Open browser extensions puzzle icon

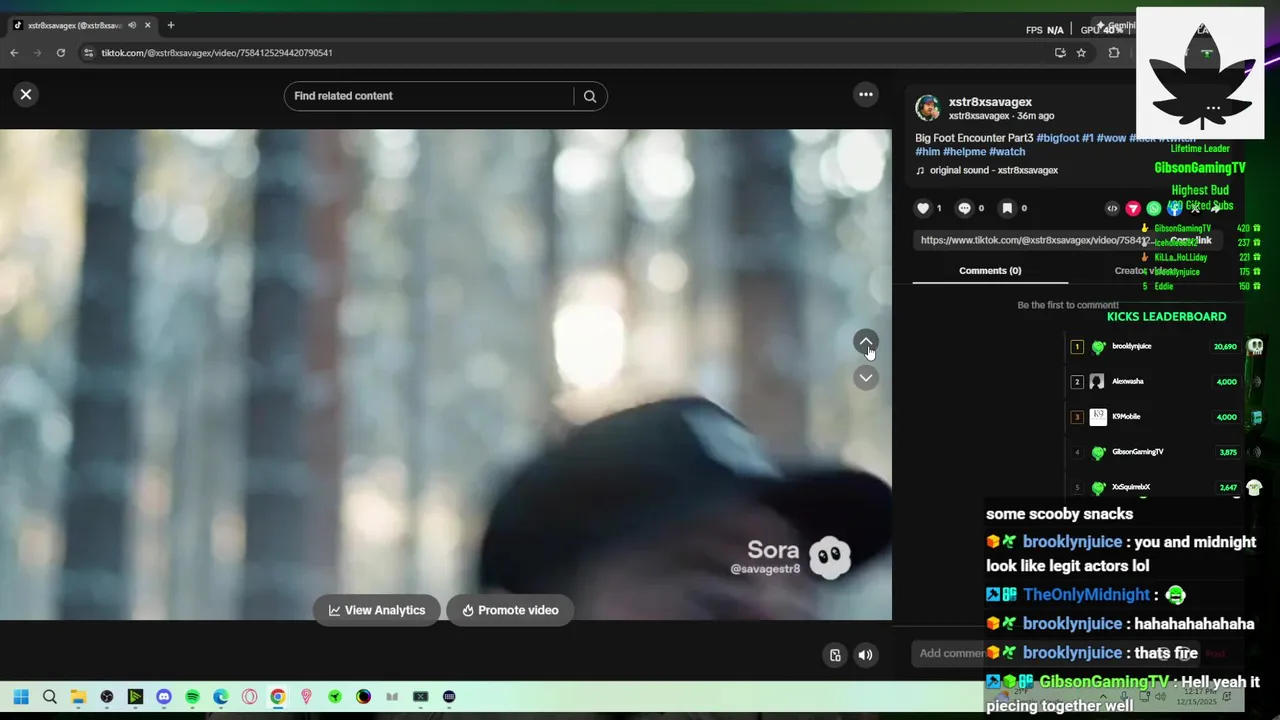pos(1114,53)
